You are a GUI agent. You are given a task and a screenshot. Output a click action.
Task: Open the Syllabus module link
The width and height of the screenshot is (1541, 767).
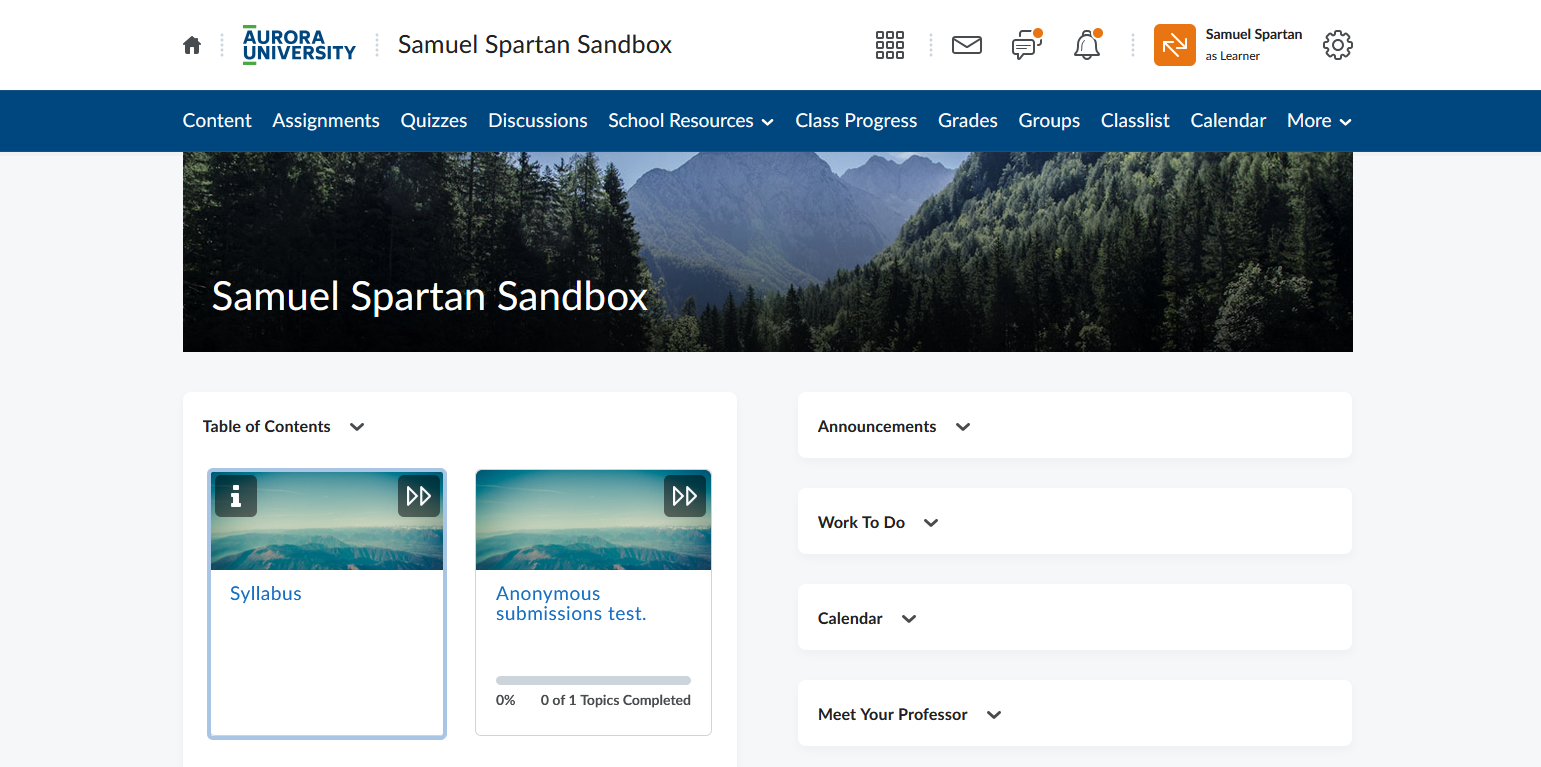pos(266,594)
